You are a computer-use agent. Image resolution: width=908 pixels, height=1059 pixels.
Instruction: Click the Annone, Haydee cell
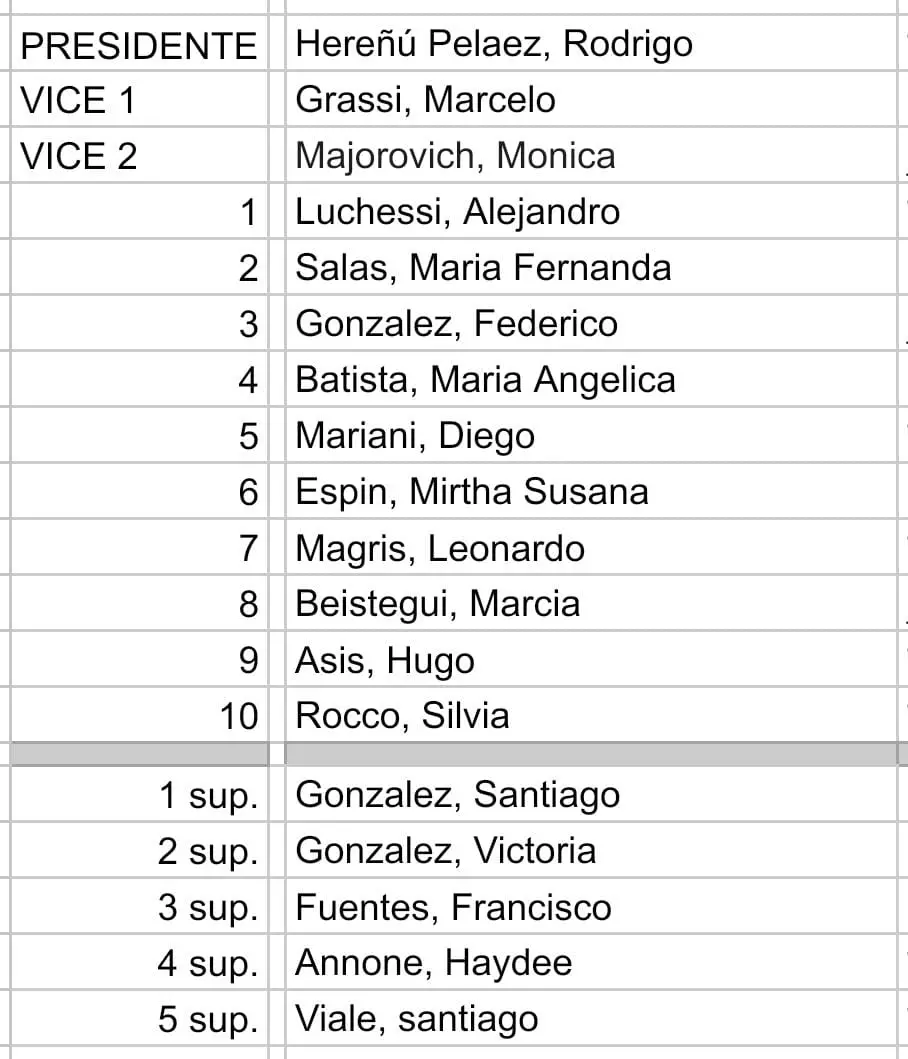434,963
